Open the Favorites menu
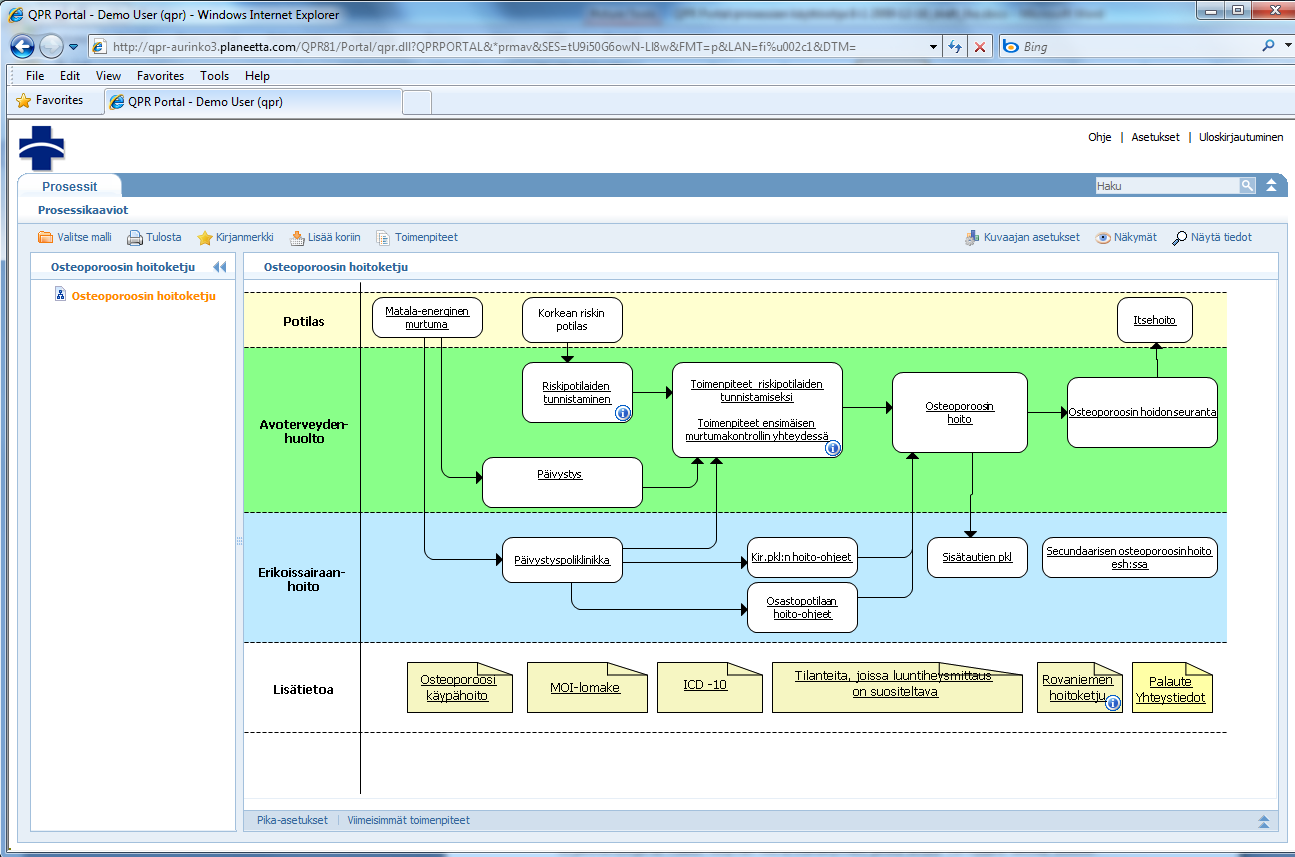Image resolution: width=1295 pixels, height=857 pixels. point(160,76)
